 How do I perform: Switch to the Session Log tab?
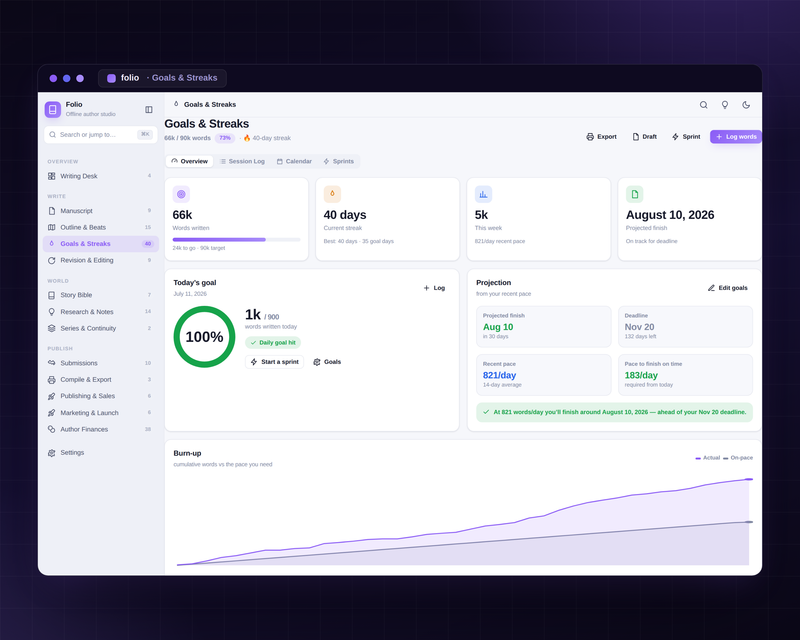tap(242, 161)
